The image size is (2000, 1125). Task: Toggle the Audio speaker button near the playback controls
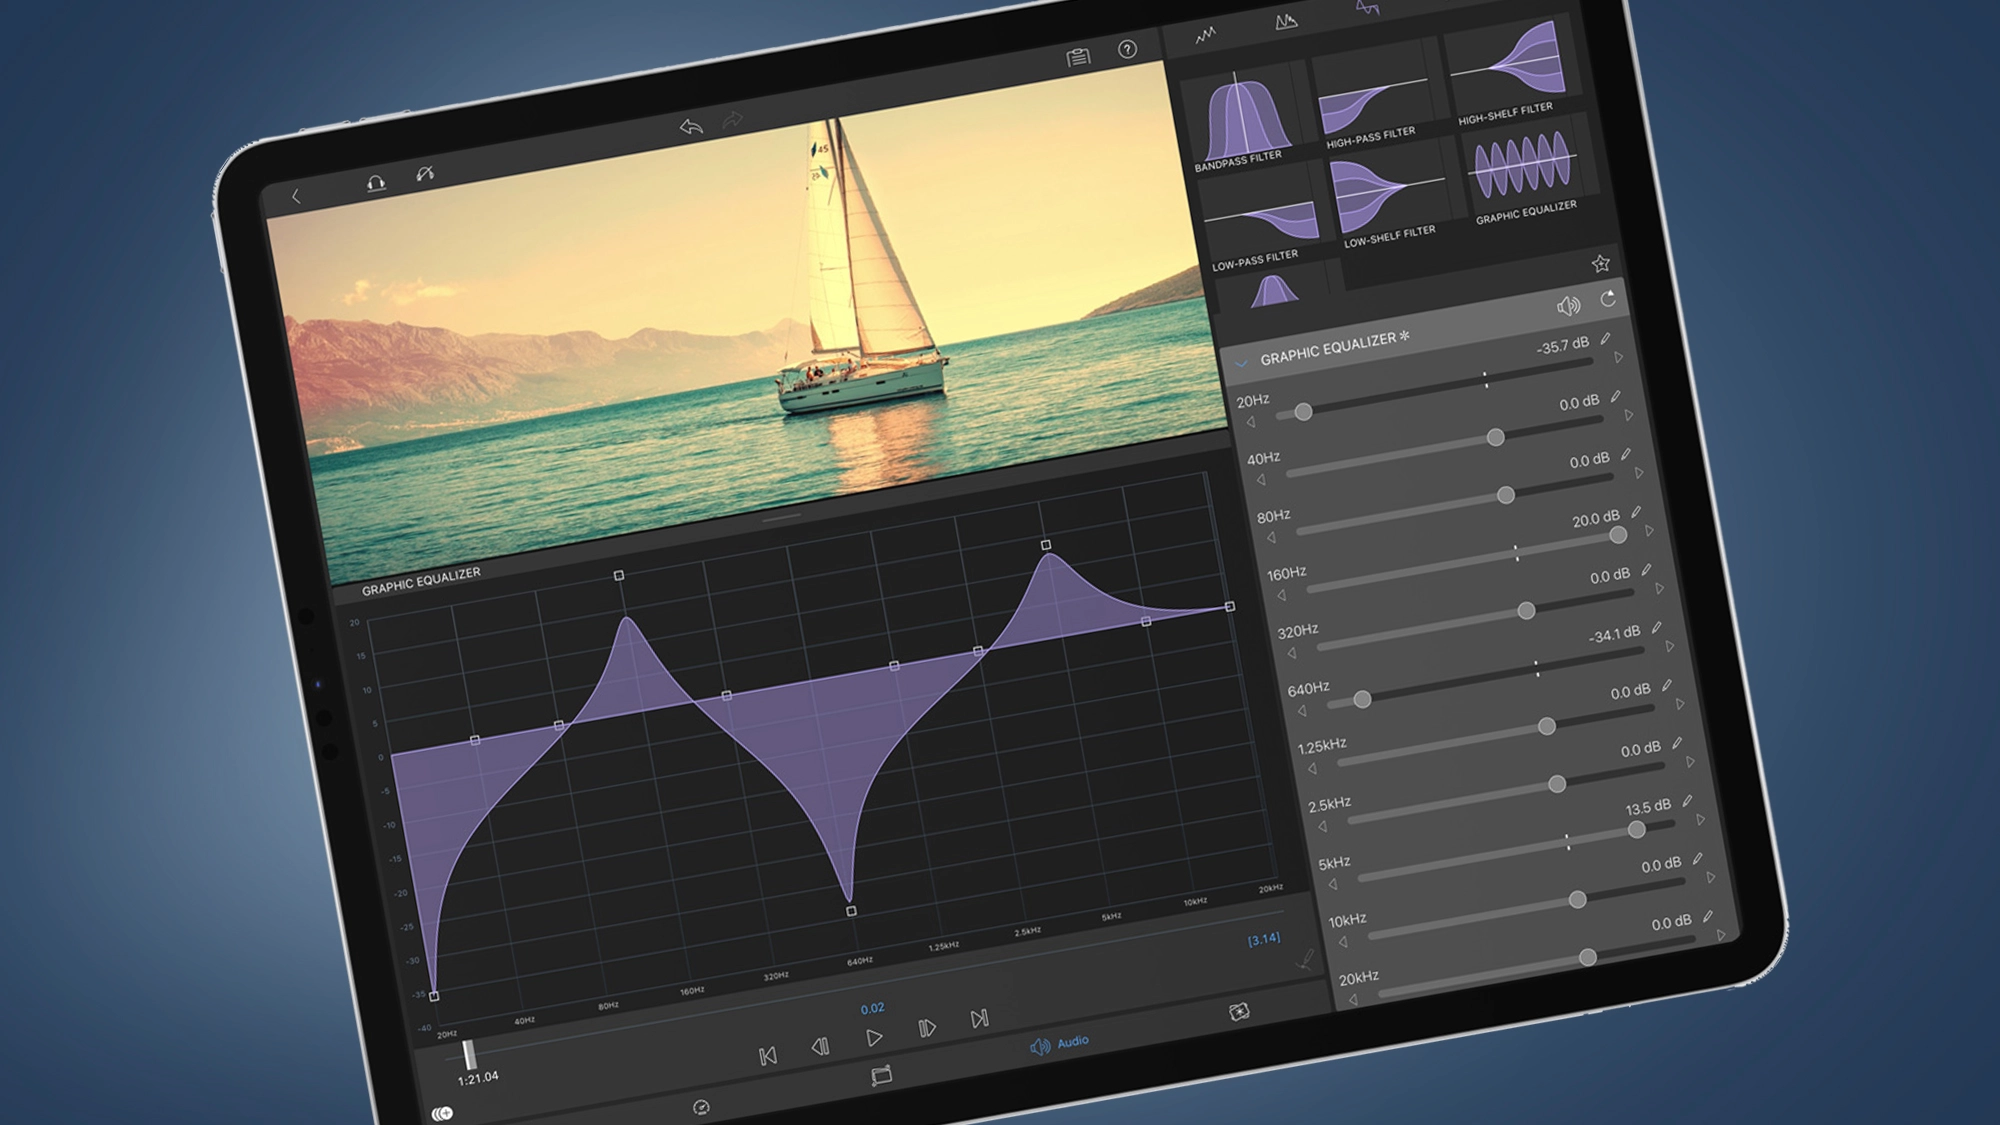[x=1059, y=1044]
